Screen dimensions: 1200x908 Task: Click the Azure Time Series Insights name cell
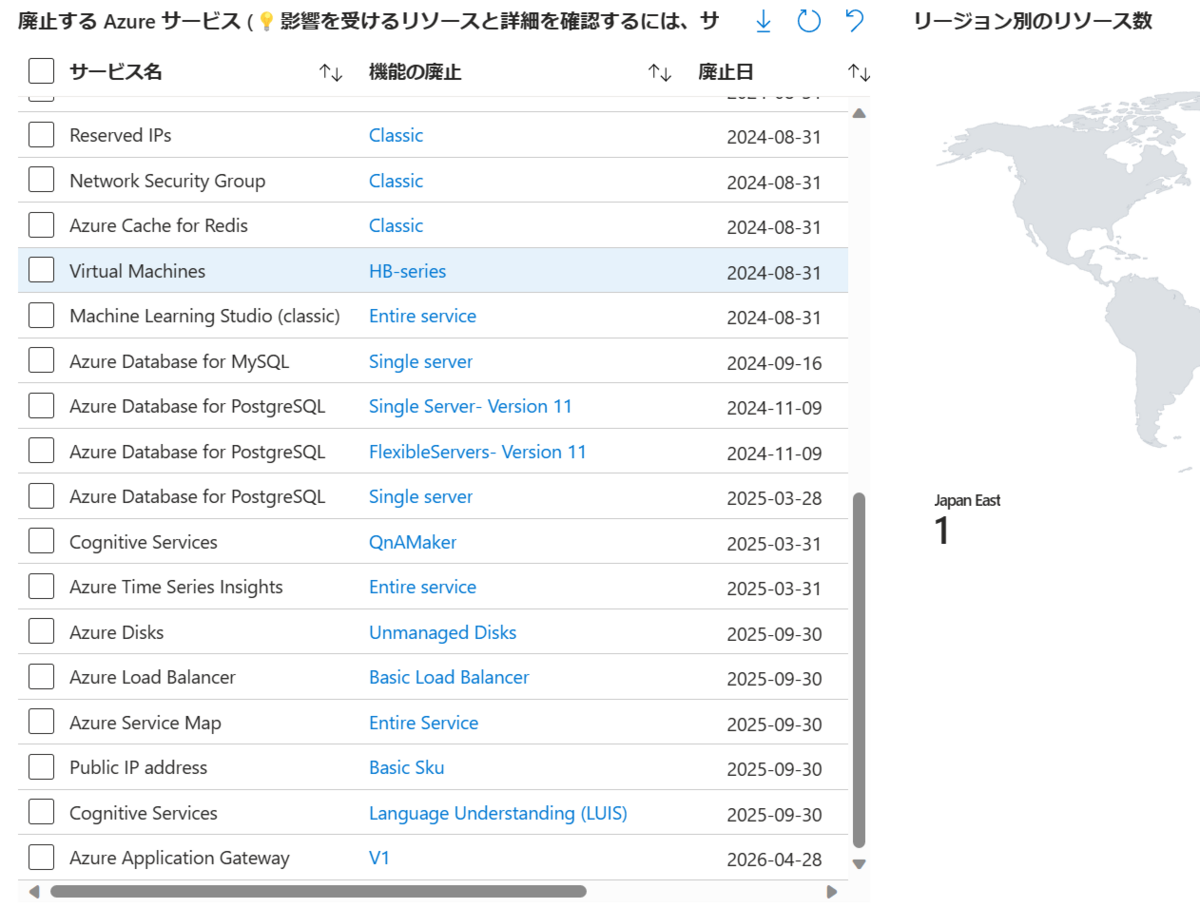(x=176, y=587)
